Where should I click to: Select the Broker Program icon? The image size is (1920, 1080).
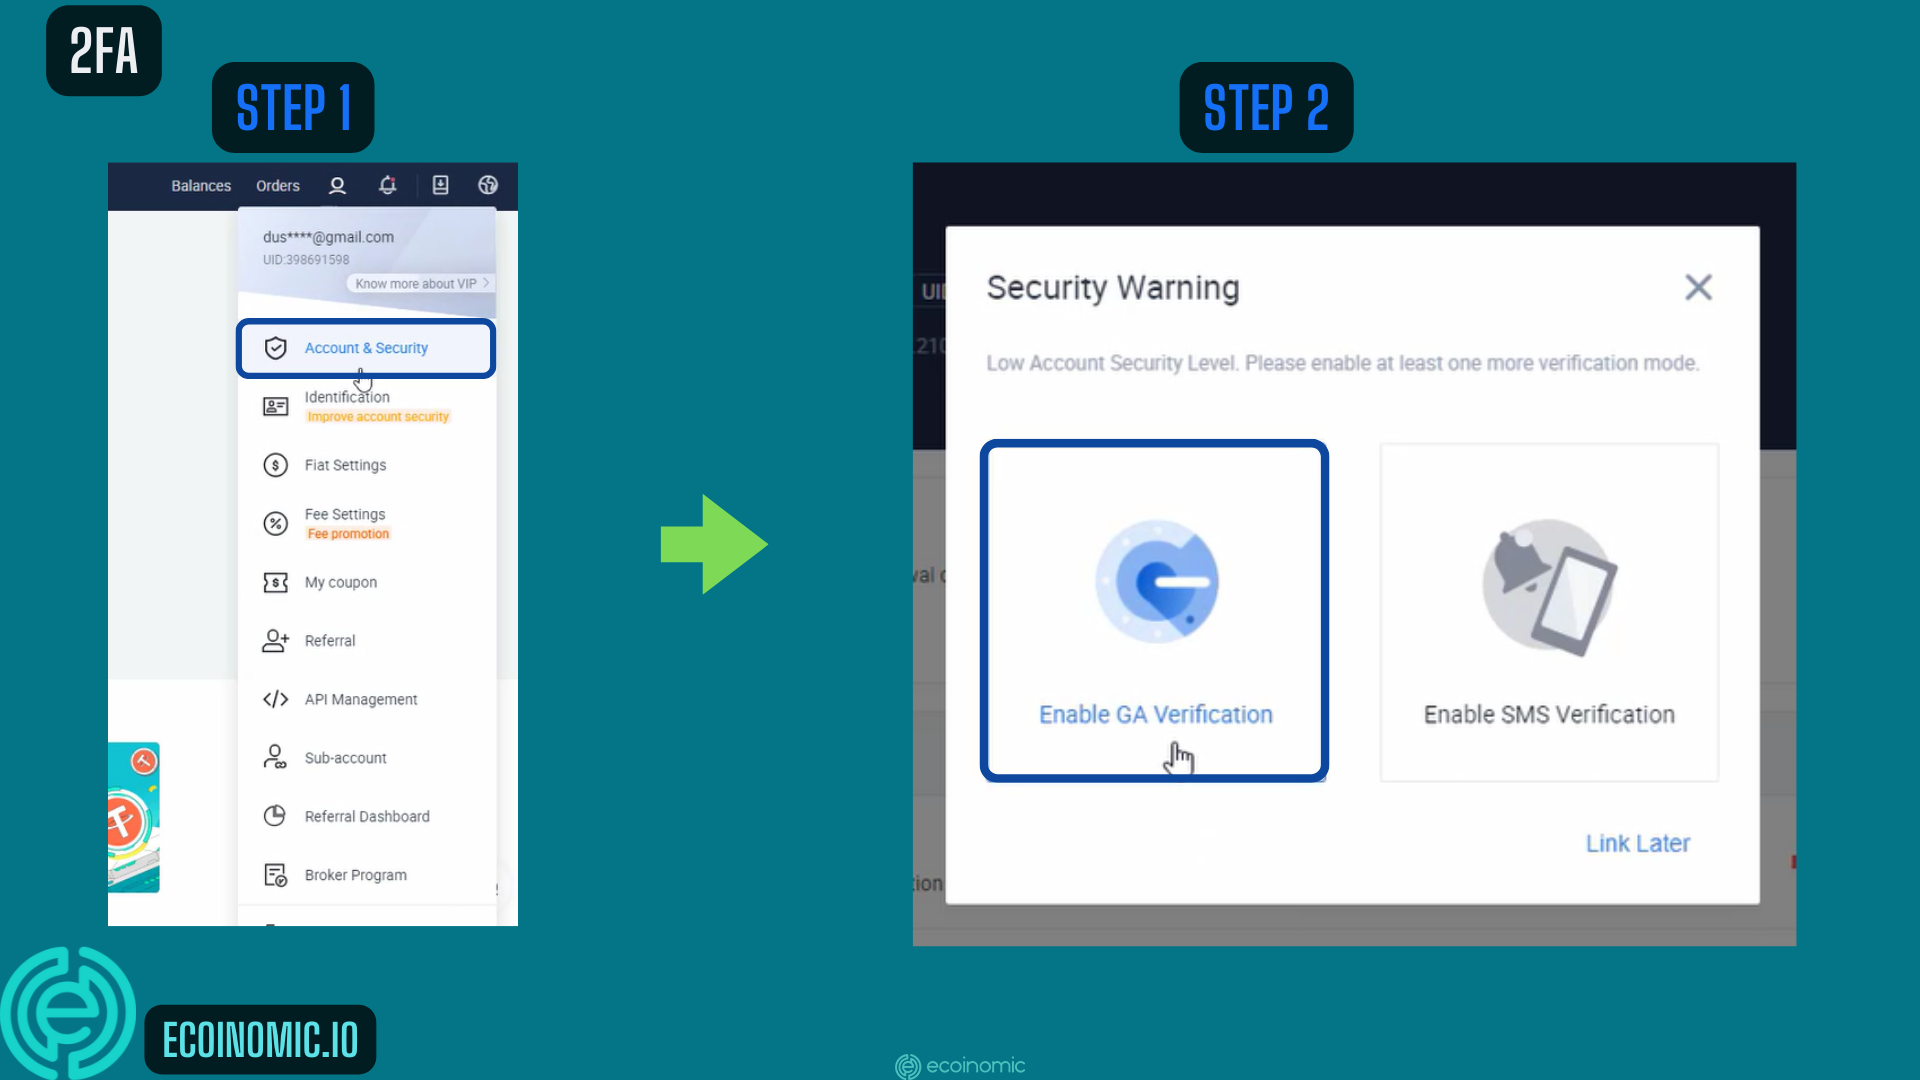tap(276, 874)
